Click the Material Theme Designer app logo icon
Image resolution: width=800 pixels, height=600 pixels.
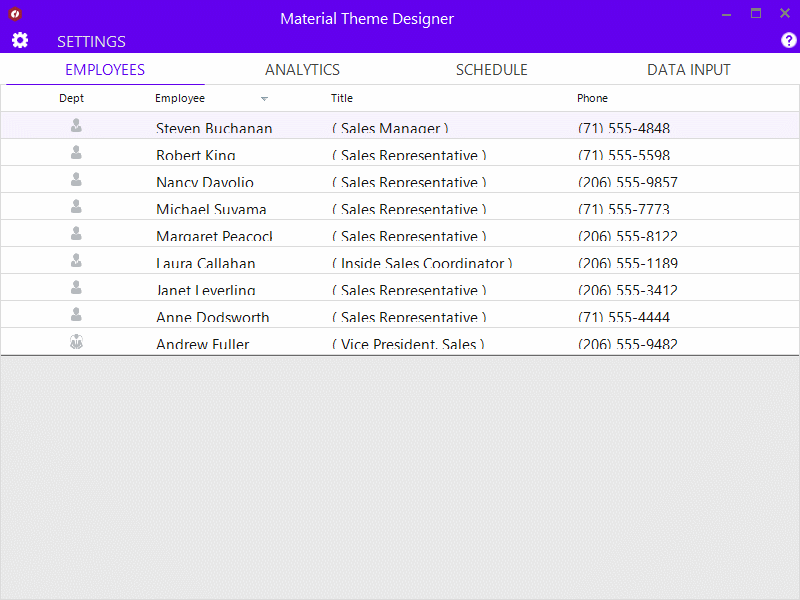pos(13,13)
